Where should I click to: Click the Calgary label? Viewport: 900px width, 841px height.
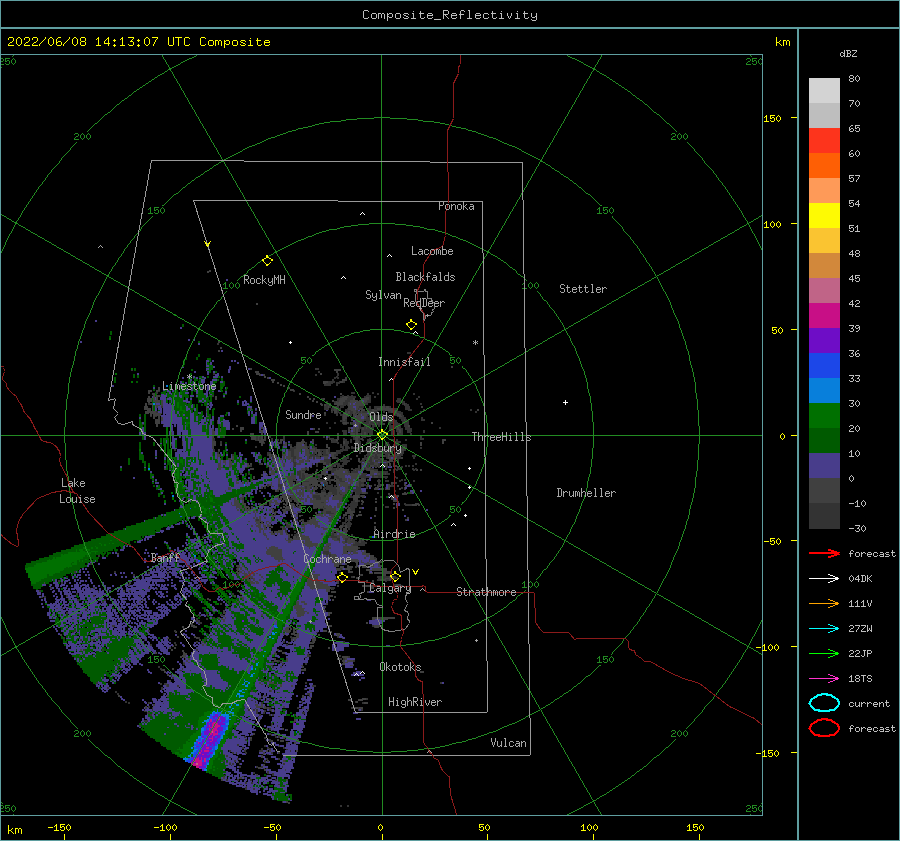390,588
